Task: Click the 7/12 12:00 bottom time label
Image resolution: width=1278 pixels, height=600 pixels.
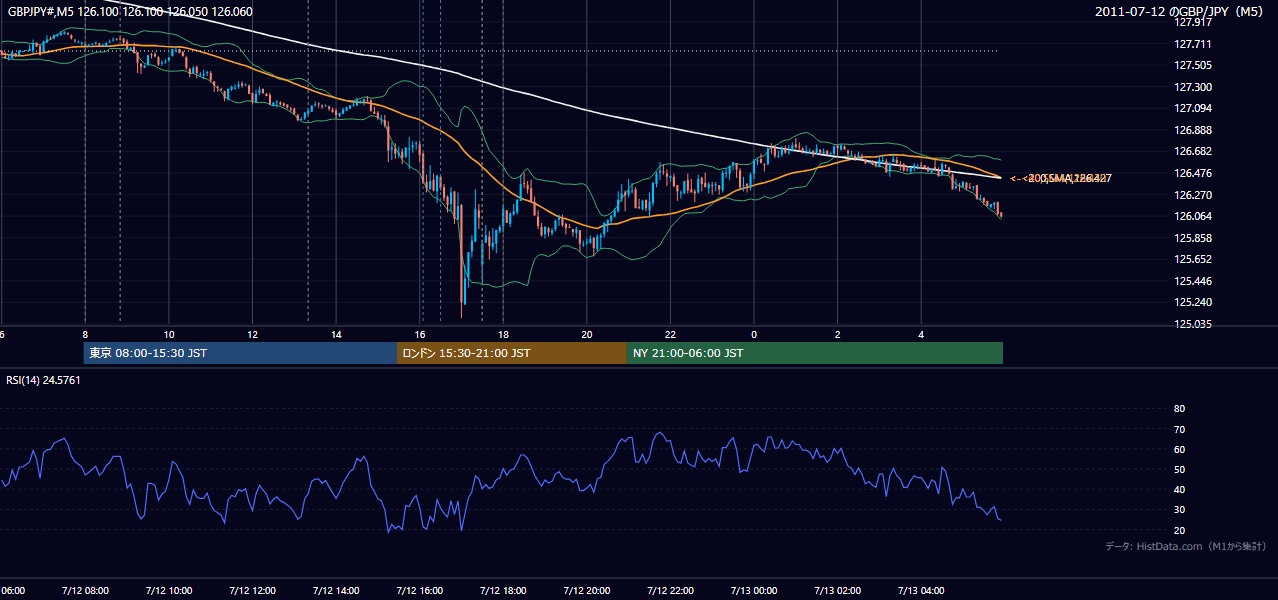Action: pos(252,590)
